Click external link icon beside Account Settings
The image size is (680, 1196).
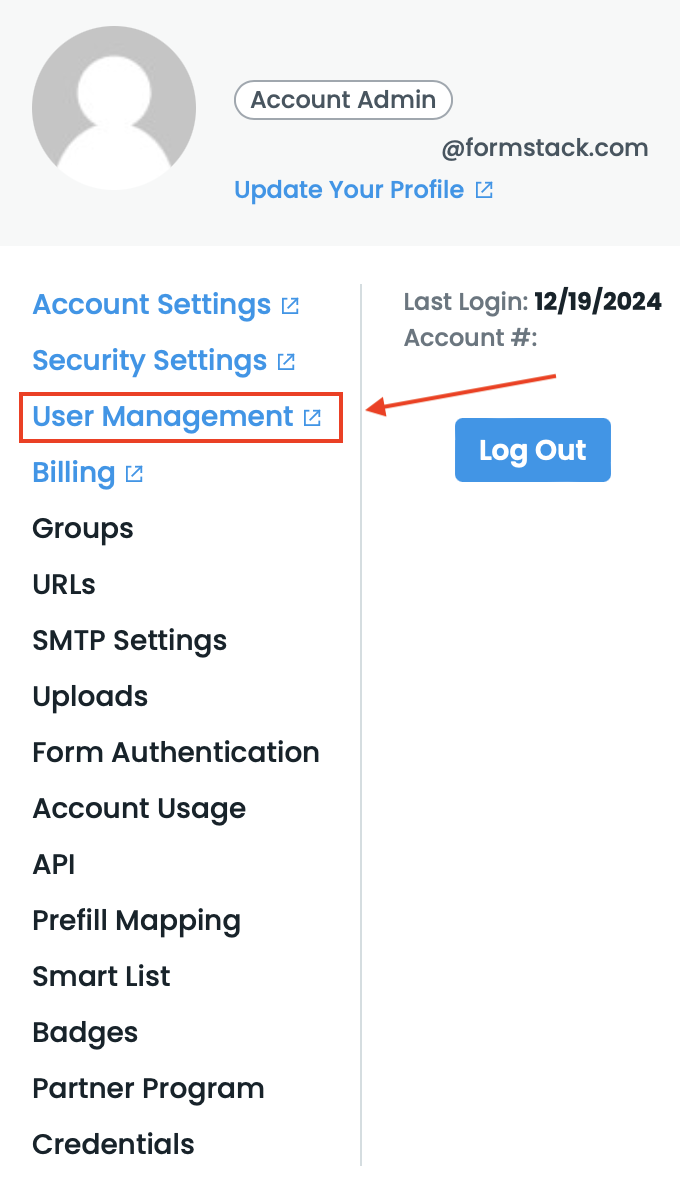point(289,305)
